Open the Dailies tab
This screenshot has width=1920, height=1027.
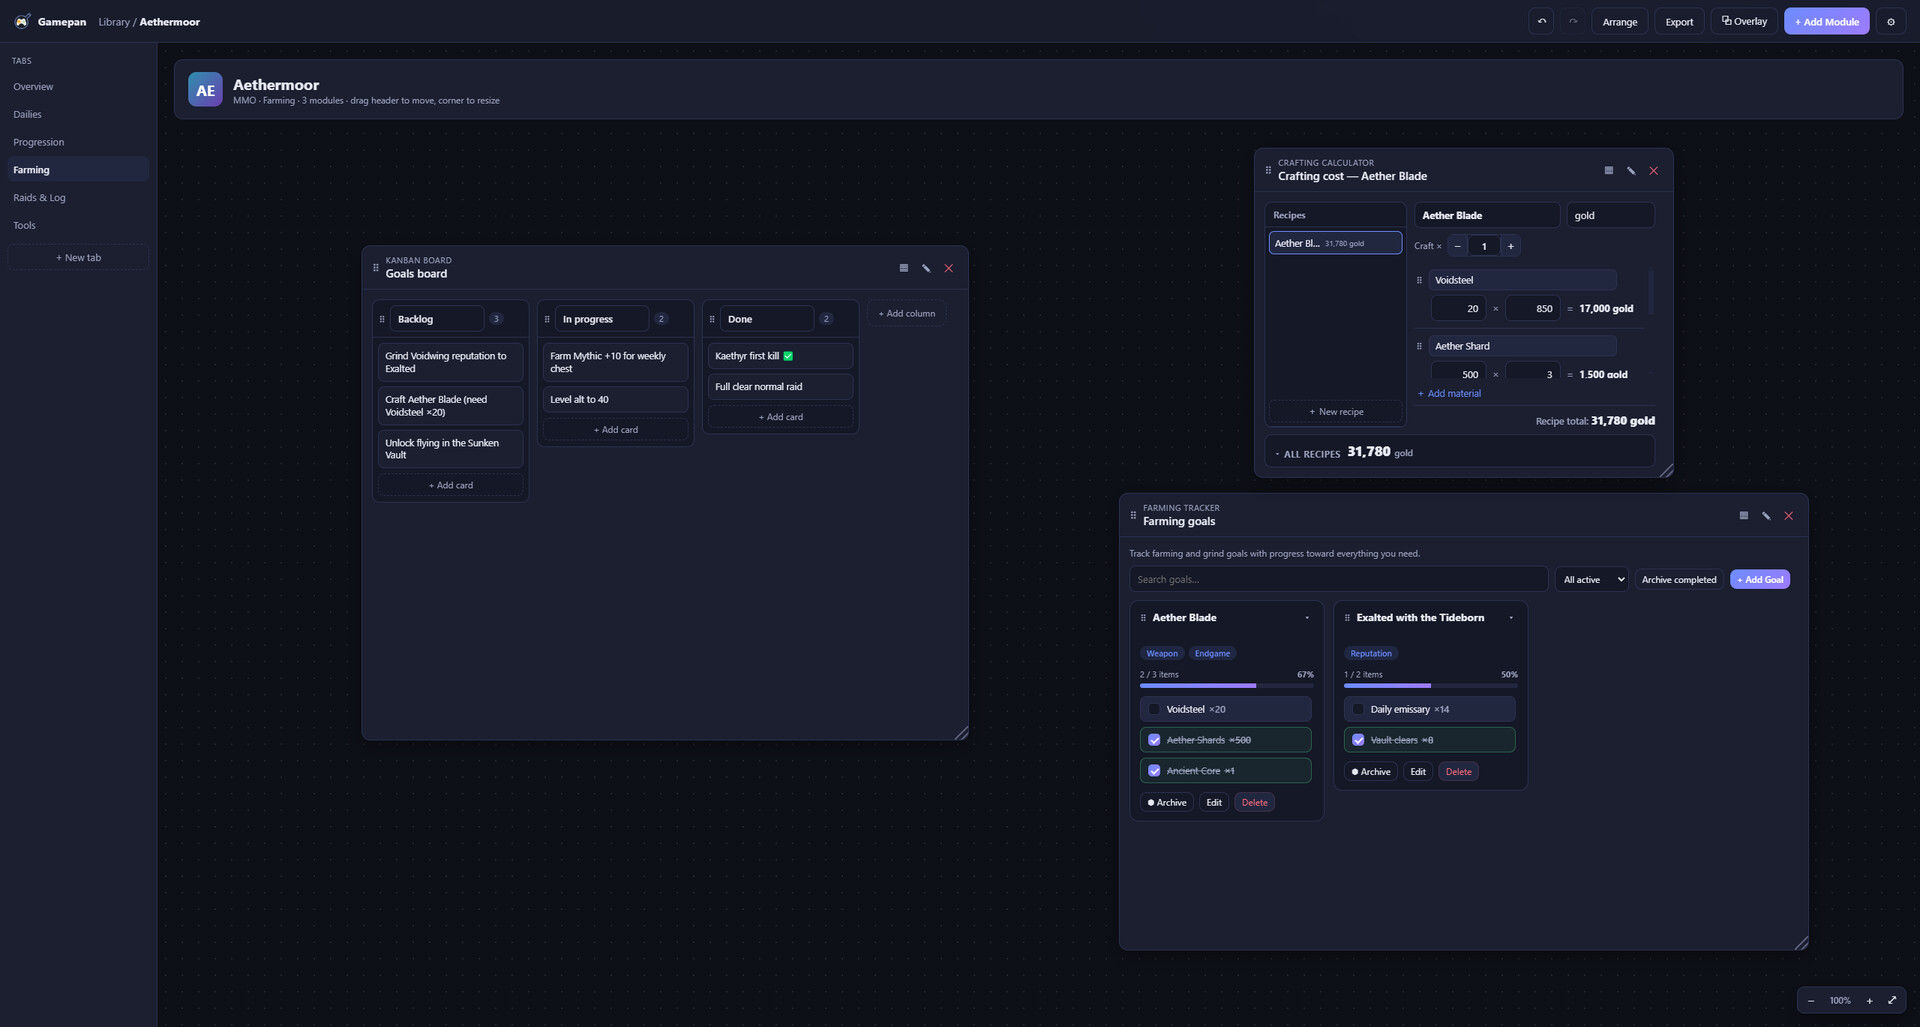[x=78, y=115]
